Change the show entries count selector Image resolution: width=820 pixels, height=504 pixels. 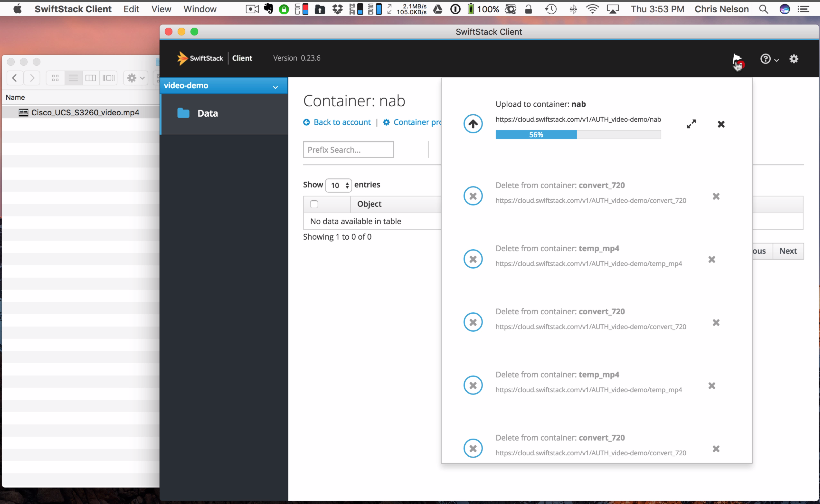[339, 185]
